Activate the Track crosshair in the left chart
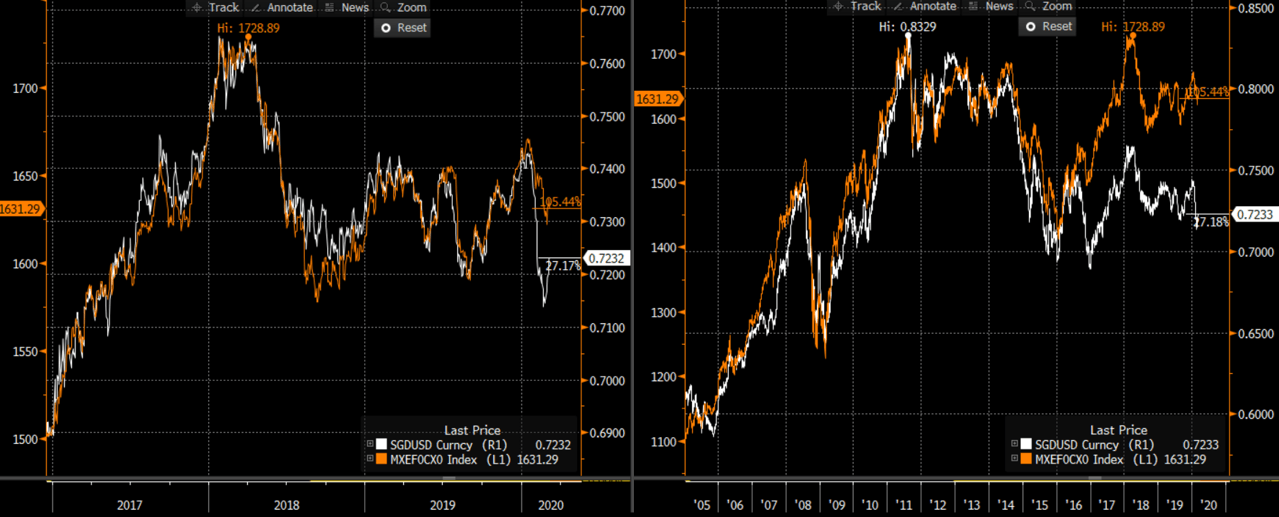The width and height of the screenshot is (1279, 517). (x=214, y=7)
